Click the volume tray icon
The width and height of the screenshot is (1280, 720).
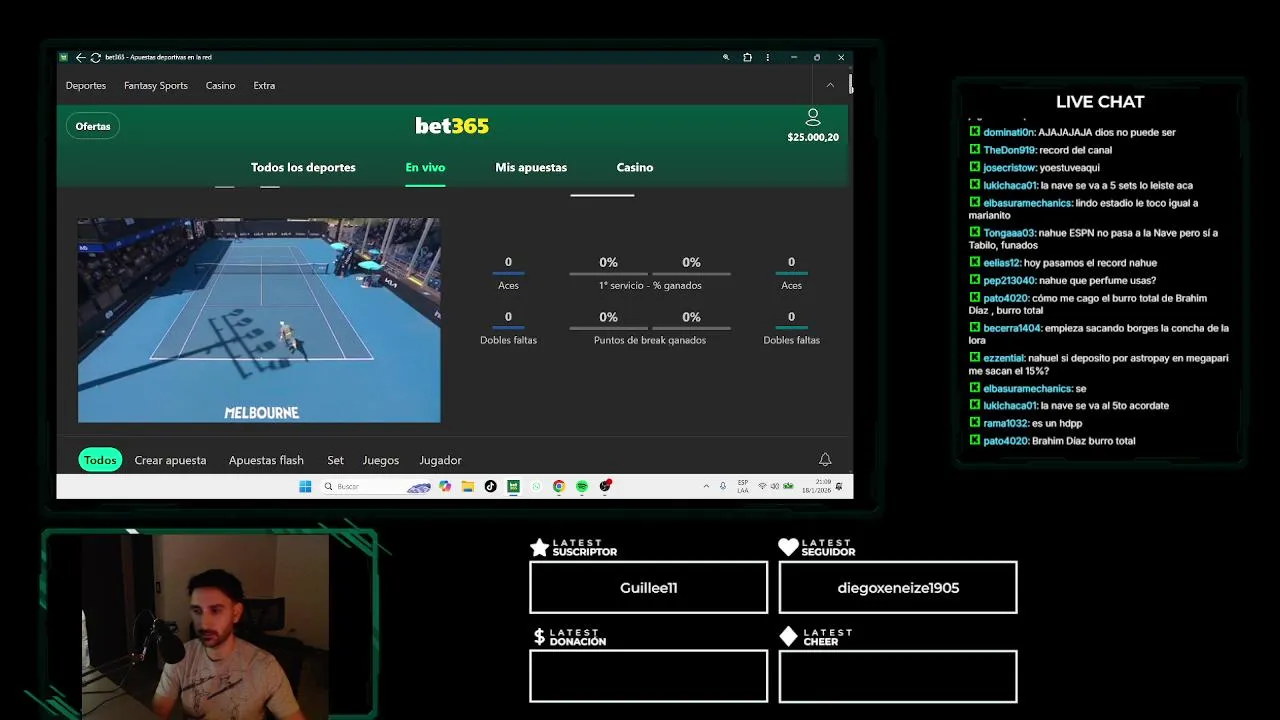click(x=775, y=486)
